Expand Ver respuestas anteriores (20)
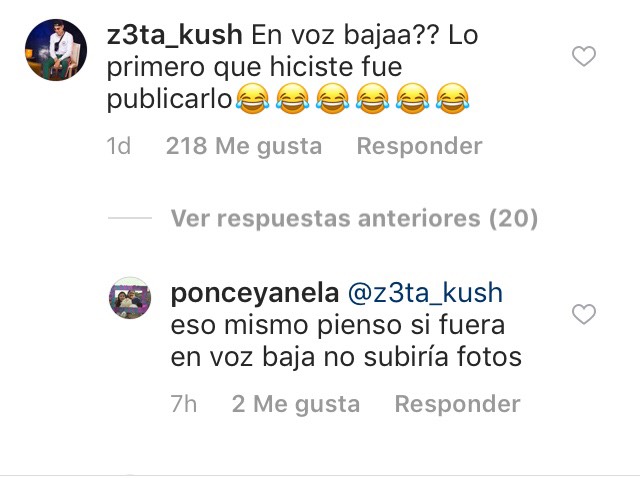The height and width of the screenshot is (478, 640). [x=354, y=218]
